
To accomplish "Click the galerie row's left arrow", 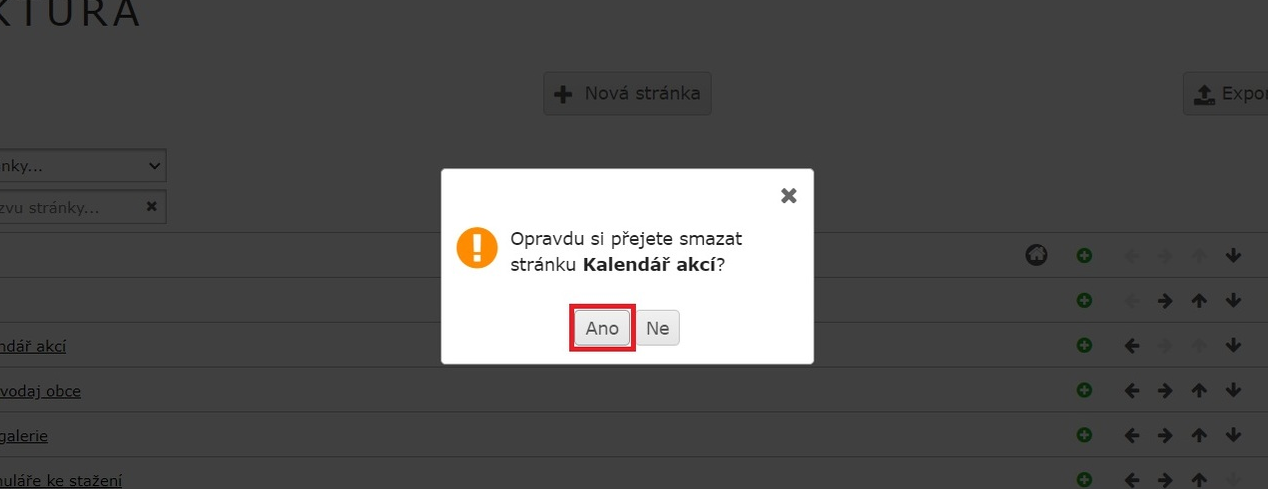I will (x=1132, y=435).
